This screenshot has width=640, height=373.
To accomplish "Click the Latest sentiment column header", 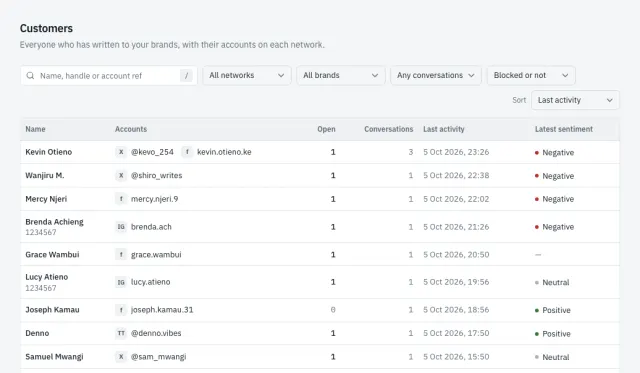I will click(564, 129).
